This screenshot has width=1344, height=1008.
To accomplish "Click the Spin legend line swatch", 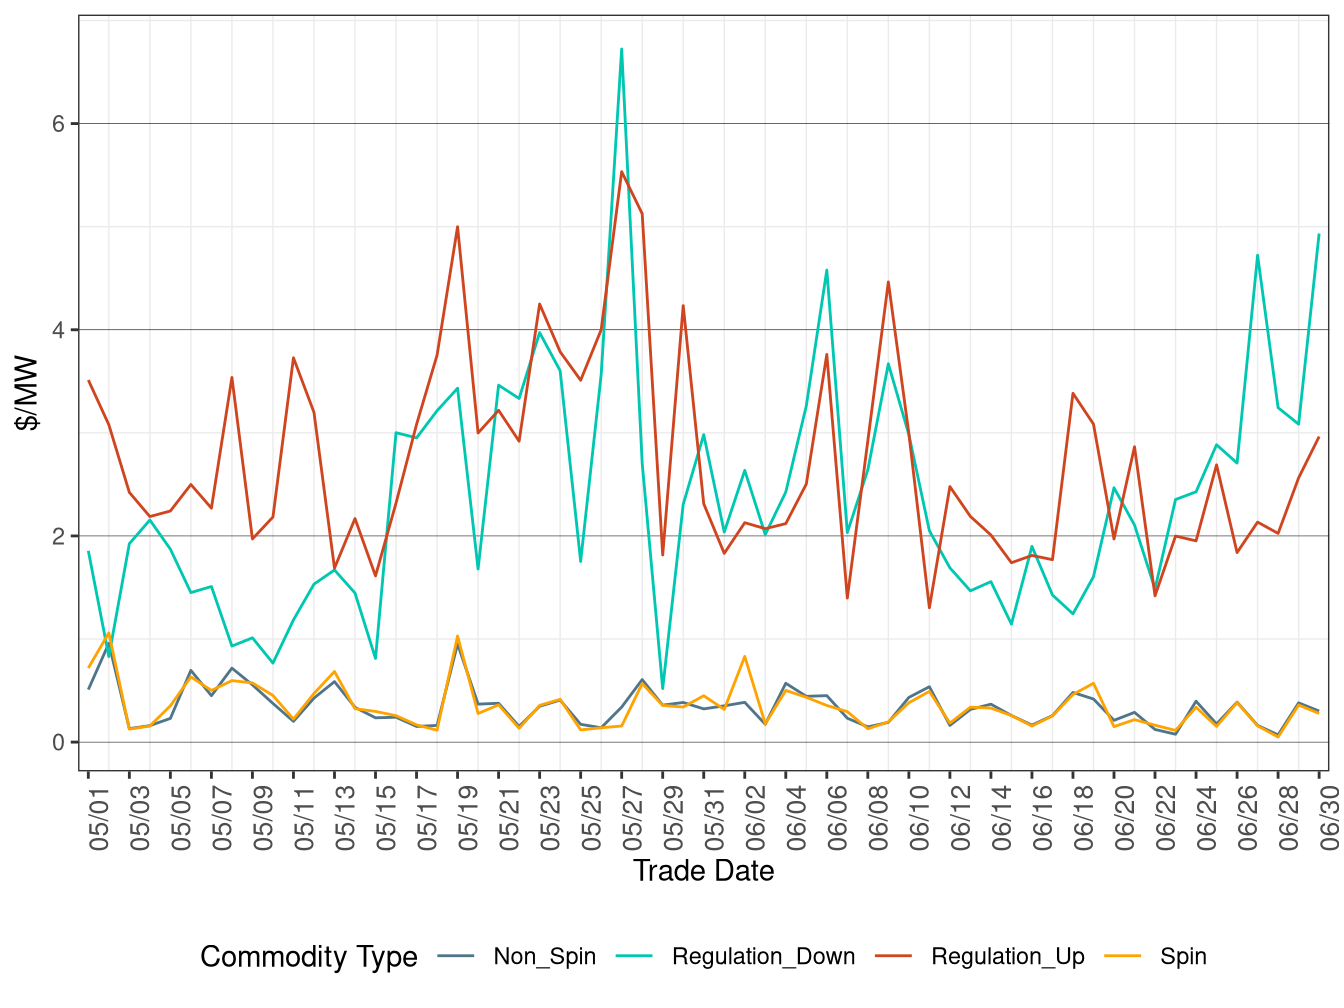I will pyautogui.click(x=1123, y=957).
